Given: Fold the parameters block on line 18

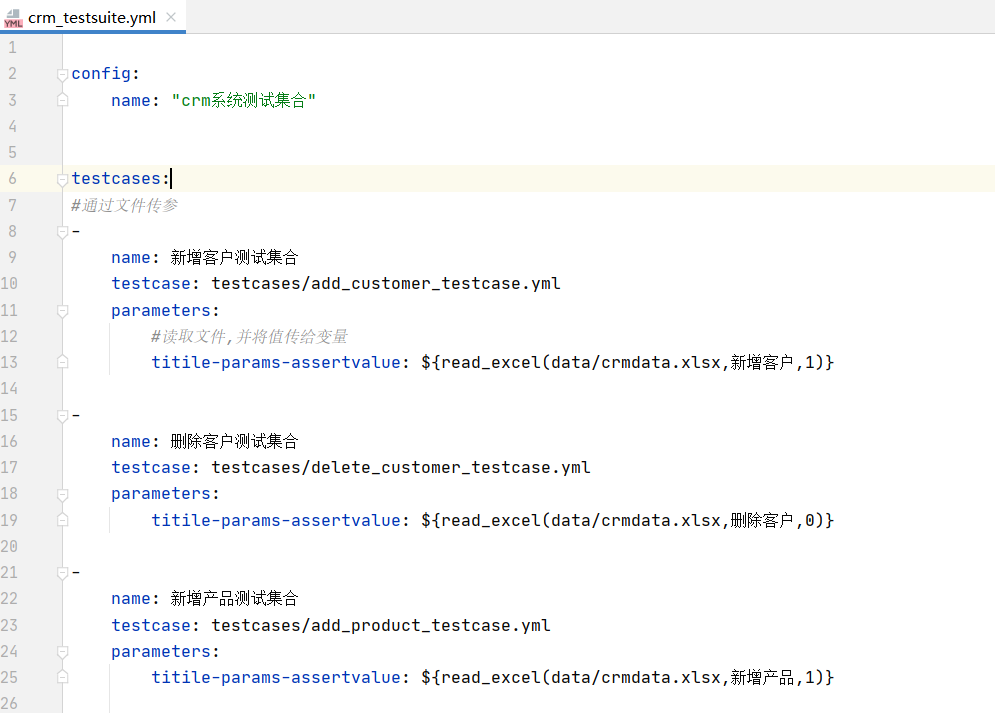Looking at the screenshot, I should pyautogui.click(x=63, y=494).
